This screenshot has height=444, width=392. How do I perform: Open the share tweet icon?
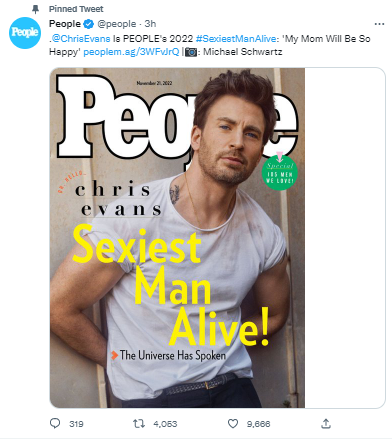click(326, 423)
